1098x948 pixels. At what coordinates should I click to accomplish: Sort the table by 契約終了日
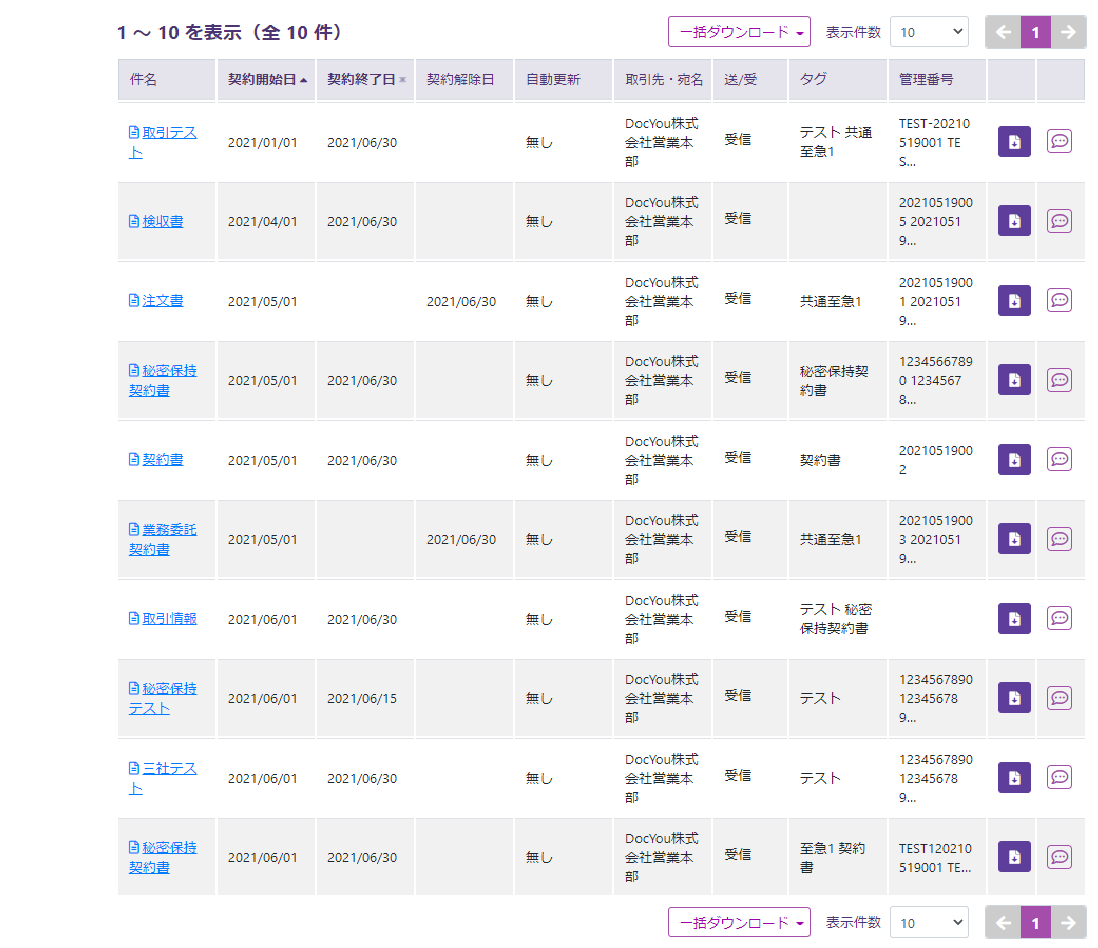pyautogui.click(x=365, y=80)
